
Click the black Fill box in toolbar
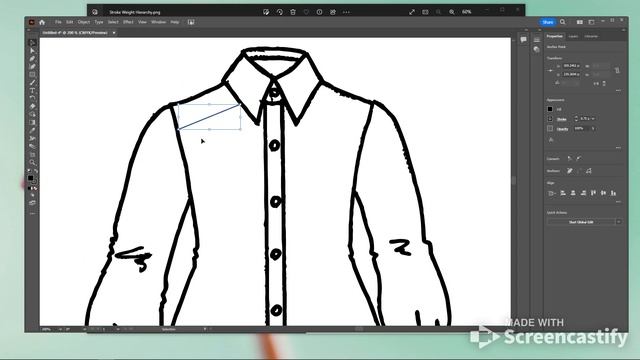[31, 178]
